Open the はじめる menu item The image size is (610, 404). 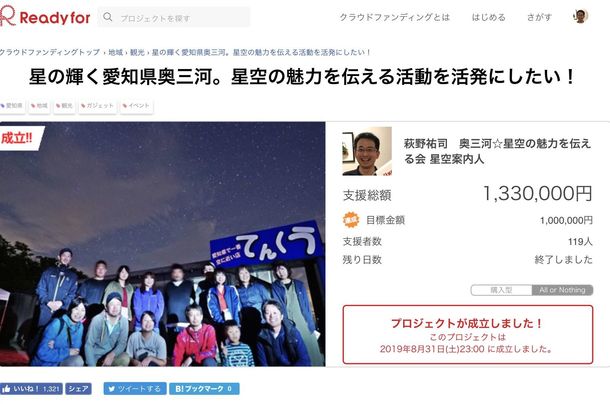(488, 17)
